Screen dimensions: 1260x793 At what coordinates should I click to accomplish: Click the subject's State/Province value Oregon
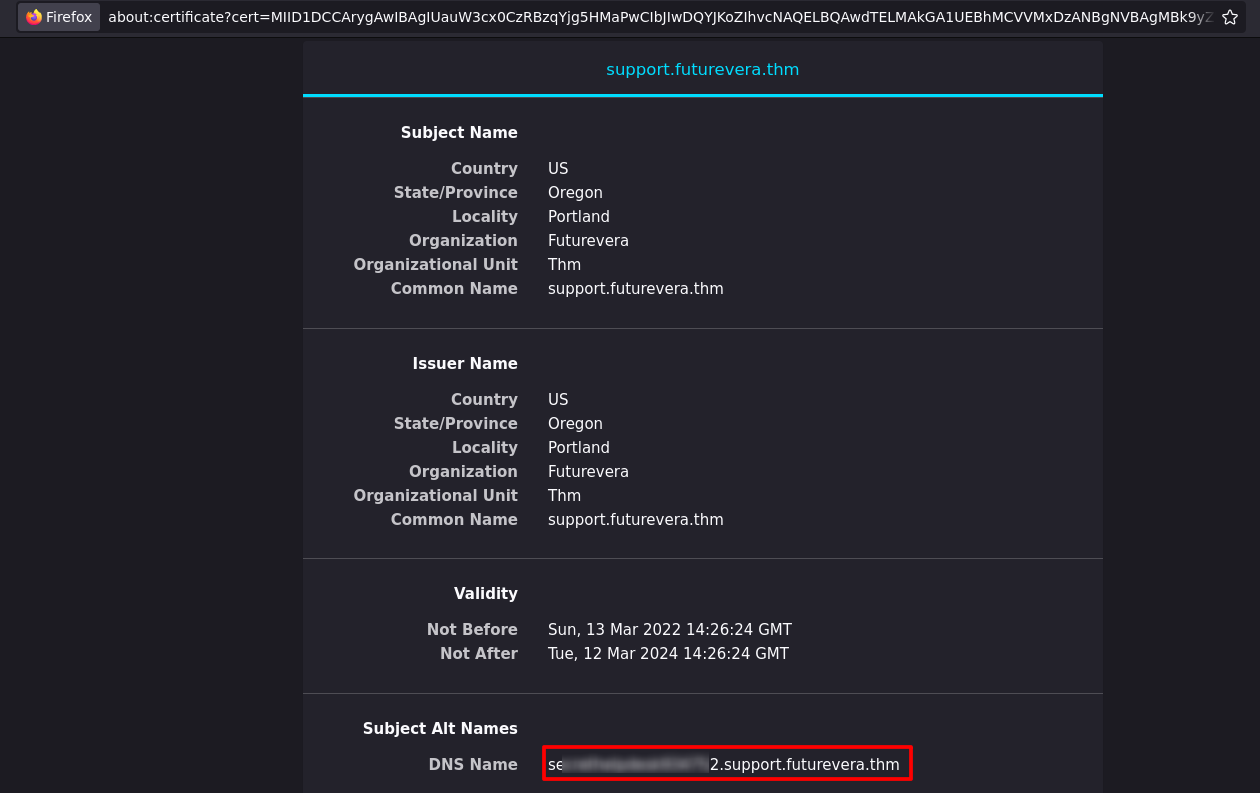coord(575,193)
